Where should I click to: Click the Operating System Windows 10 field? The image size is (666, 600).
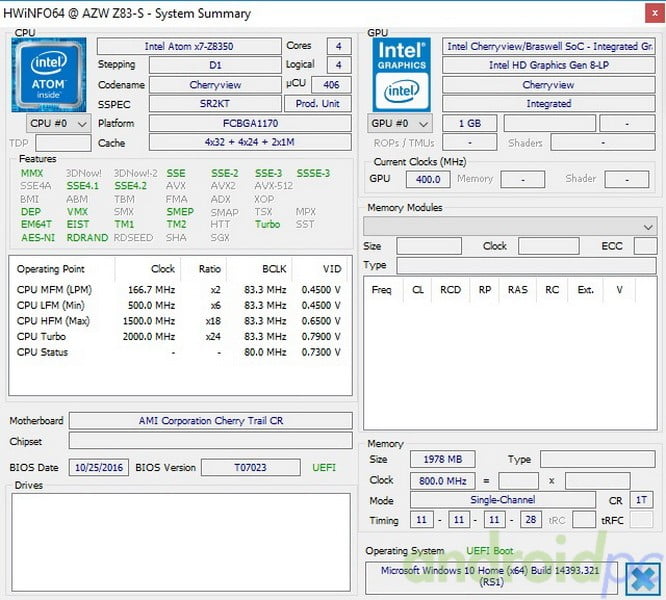pyautogui.click(x=490, y=576)
